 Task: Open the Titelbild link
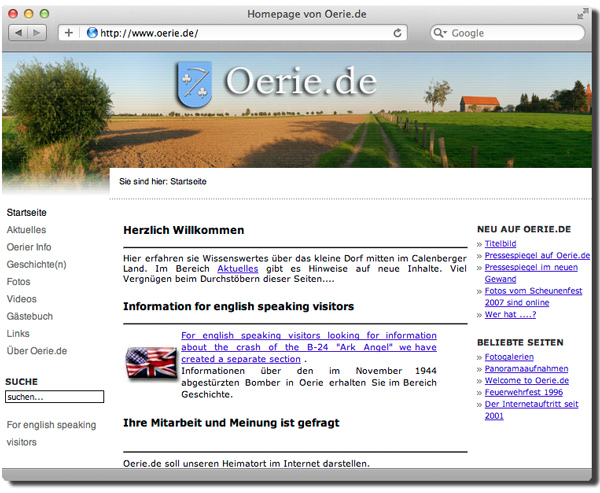pos(501,244)
